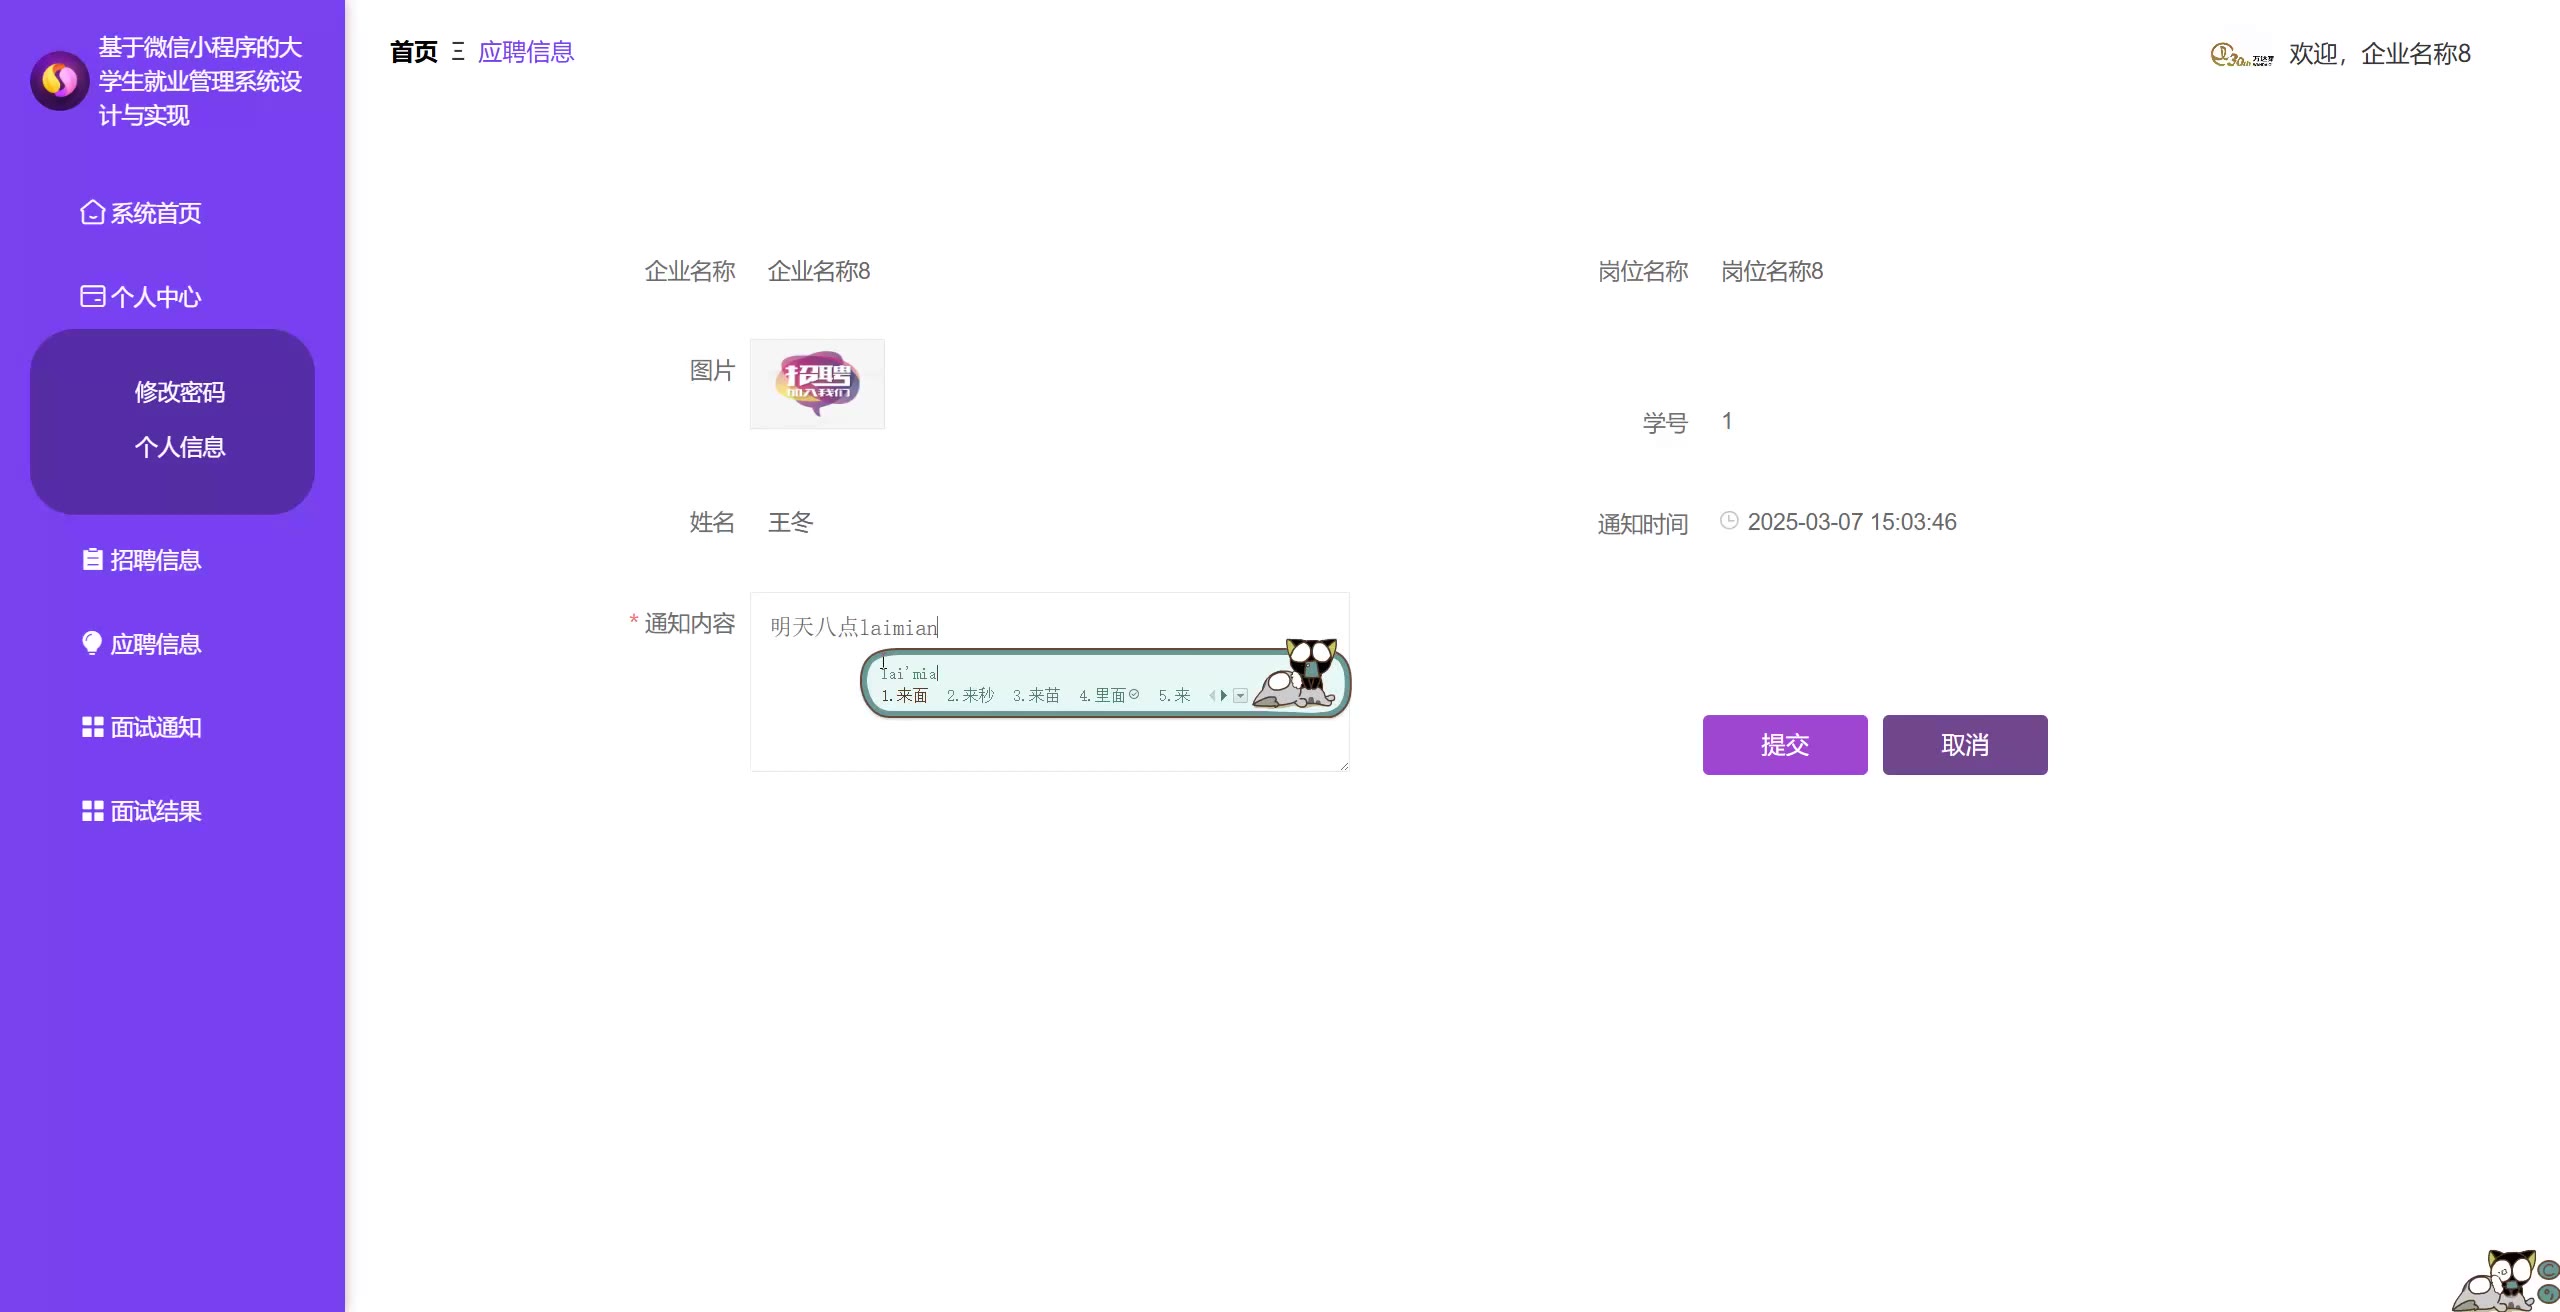Click the round system logo at top left
This screenshot has width=2560, height=1312.
click(60, 81)
